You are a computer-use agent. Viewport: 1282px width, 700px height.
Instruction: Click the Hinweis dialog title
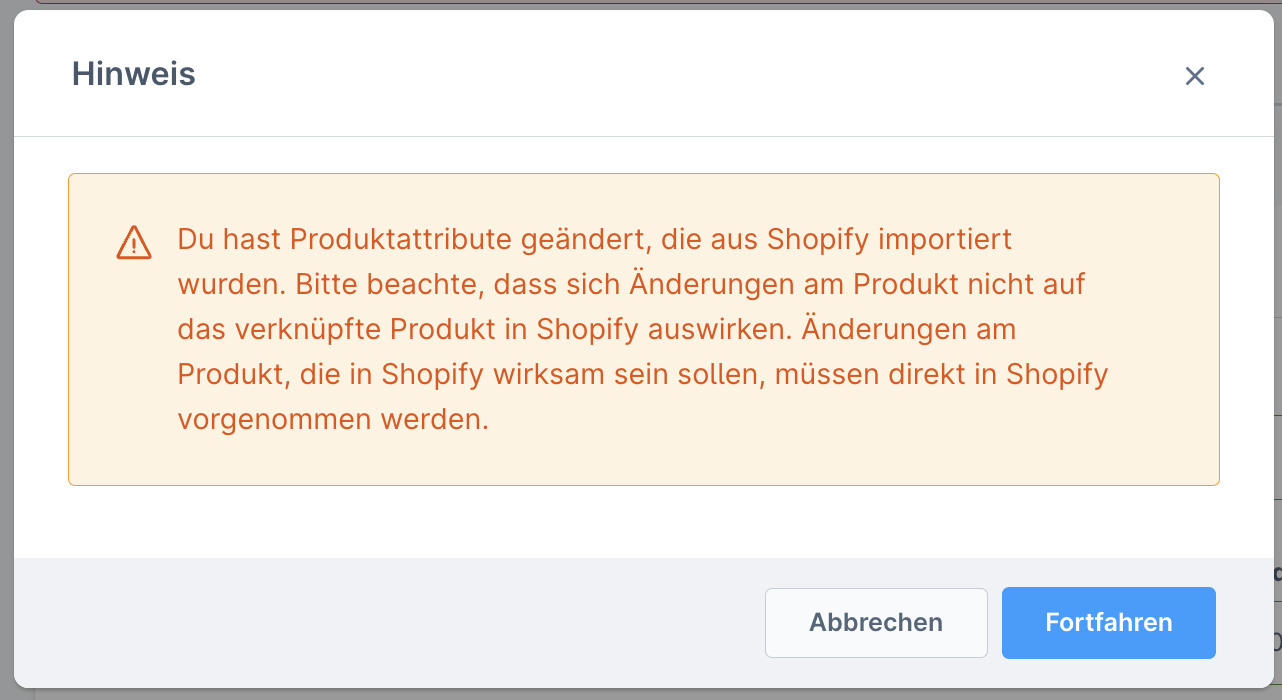[133, 74]
